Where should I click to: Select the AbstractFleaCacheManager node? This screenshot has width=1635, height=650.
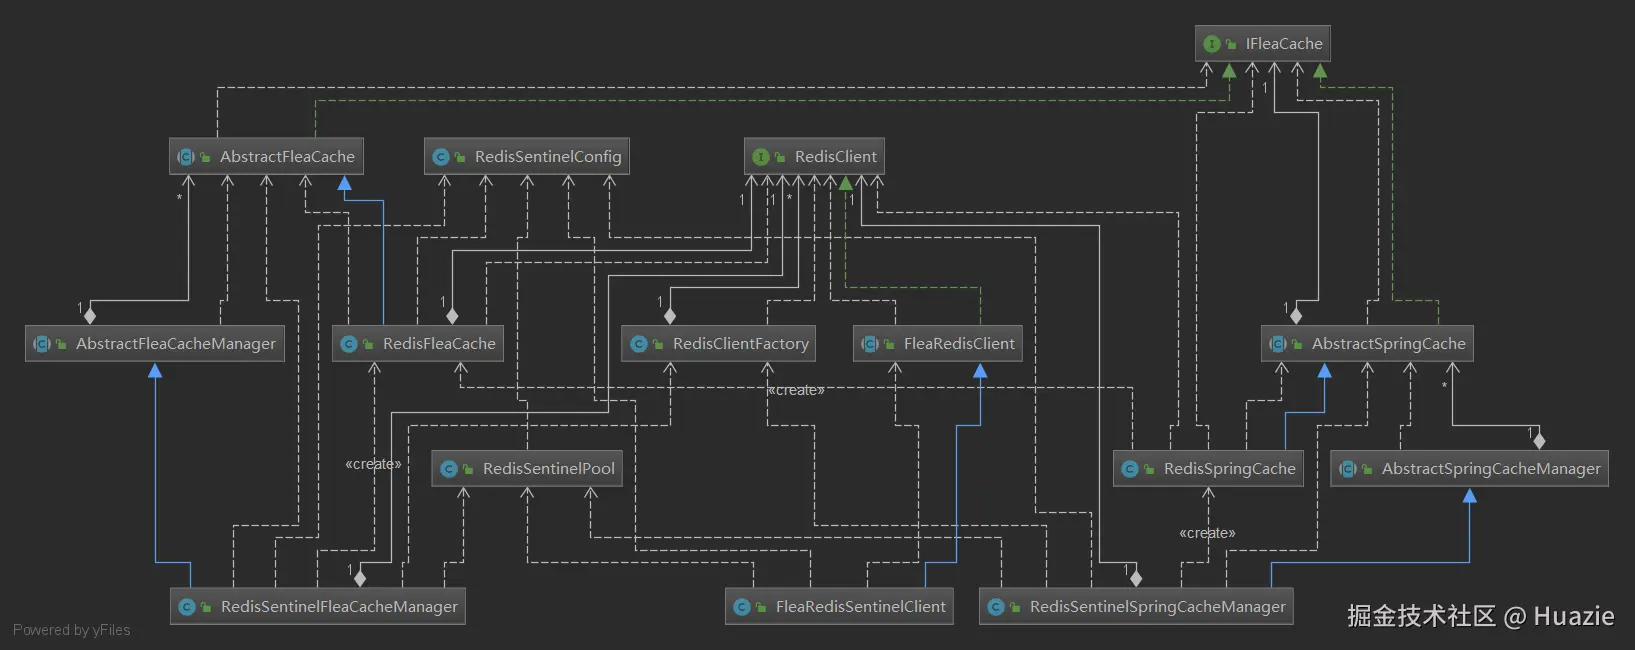click(155, 344)
